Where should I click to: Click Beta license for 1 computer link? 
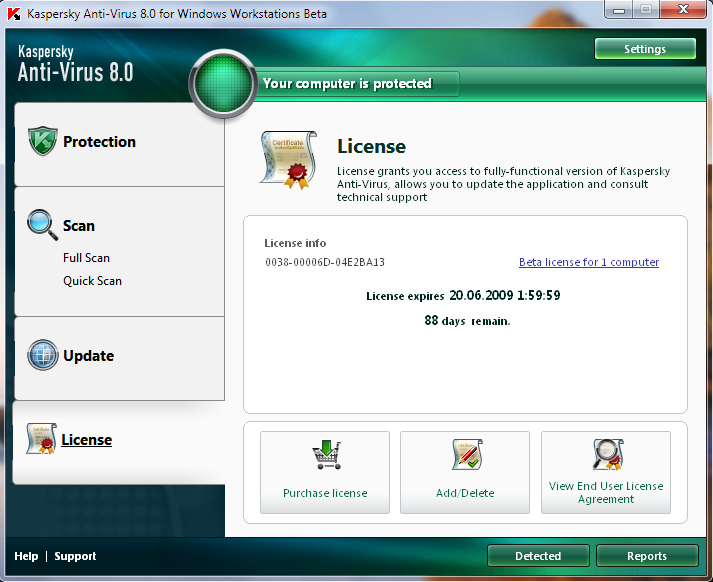tap(589, 262)
